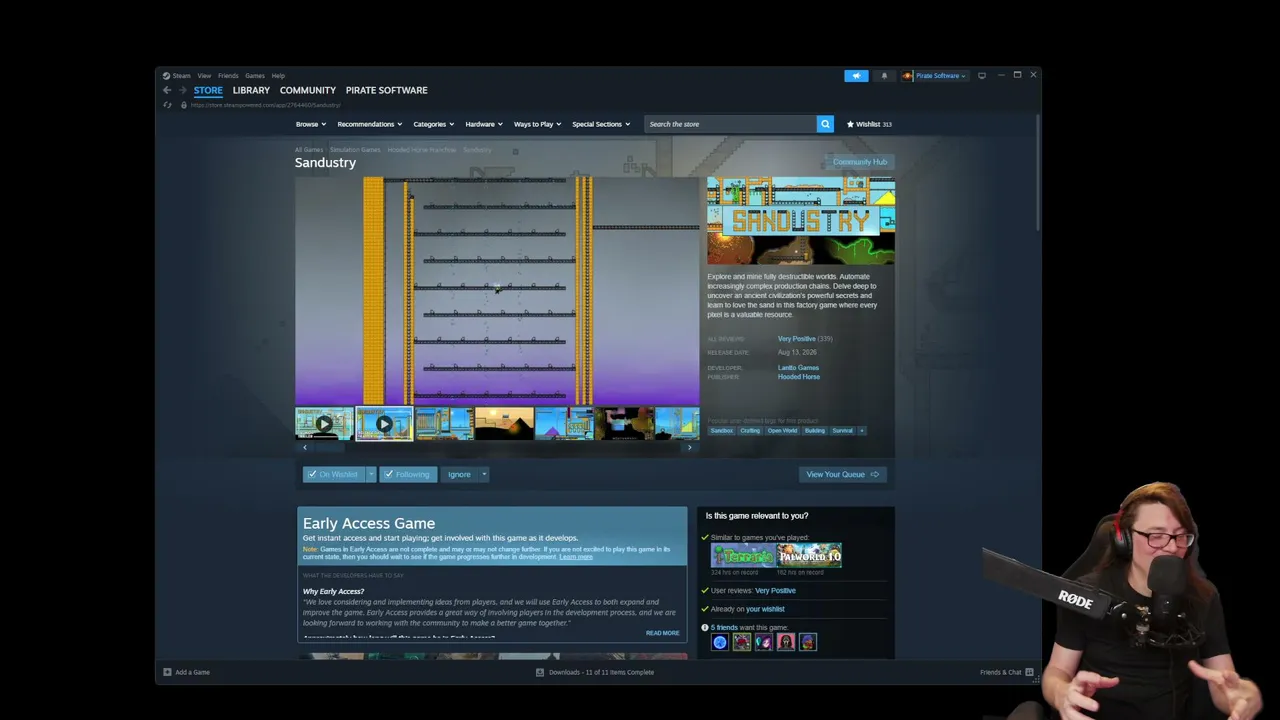Click the Wishlist star icon
The image size is (1280, 720).
(x=850, y=124)
